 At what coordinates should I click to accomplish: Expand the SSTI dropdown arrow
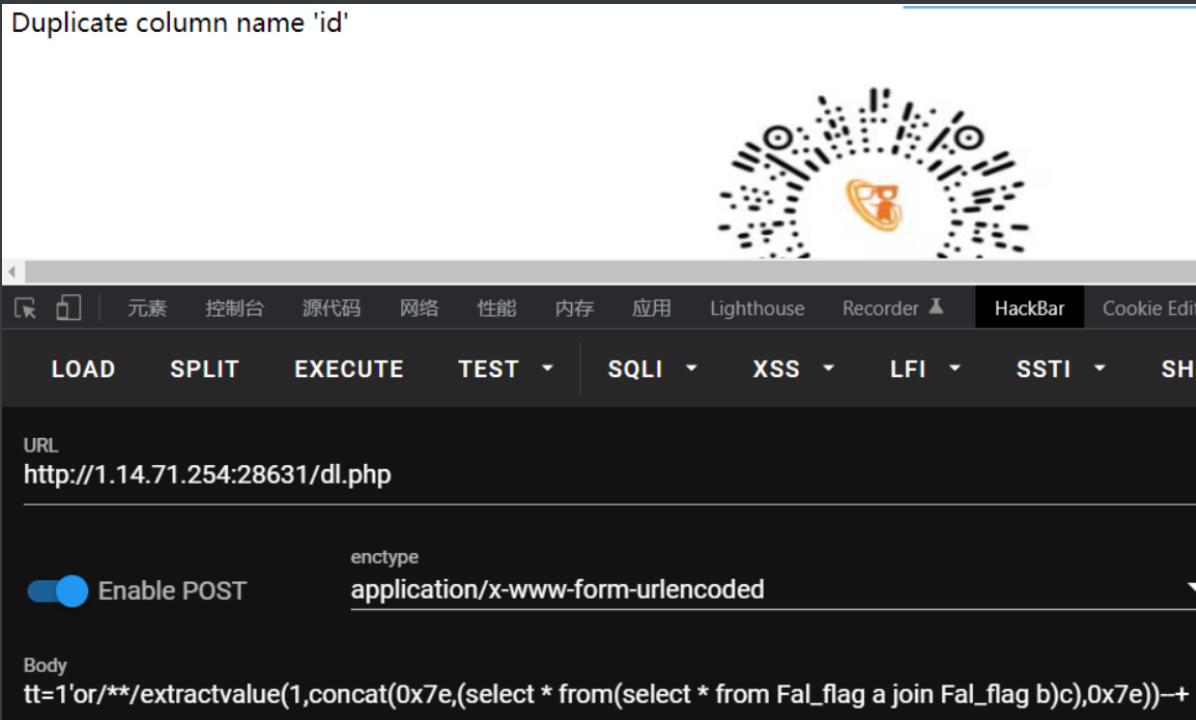(1099, 368)
